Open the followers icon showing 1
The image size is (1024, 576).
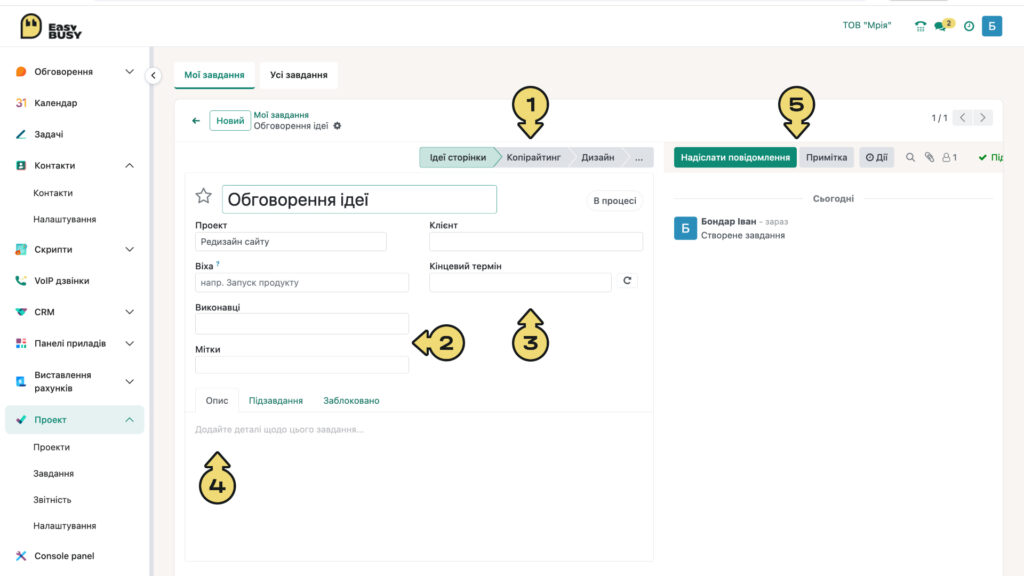[x=950, y=157]
